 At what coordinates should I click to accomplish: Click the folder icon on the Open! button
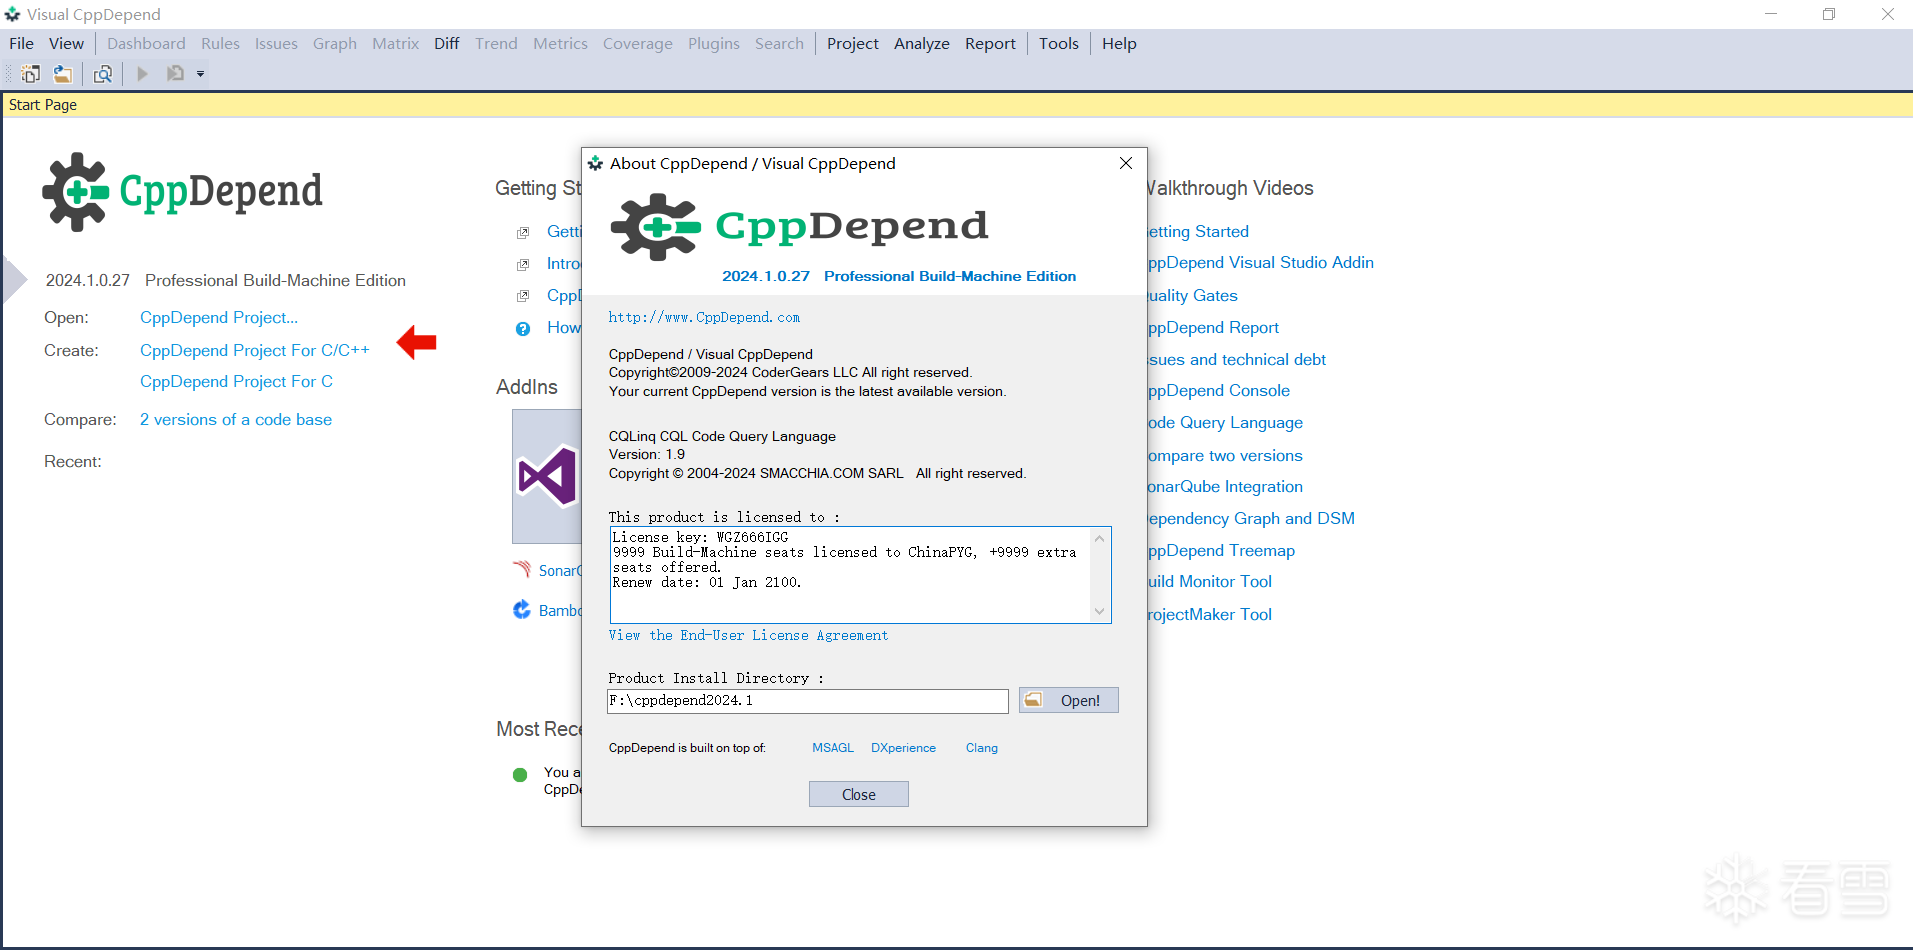coord(1034,700)
